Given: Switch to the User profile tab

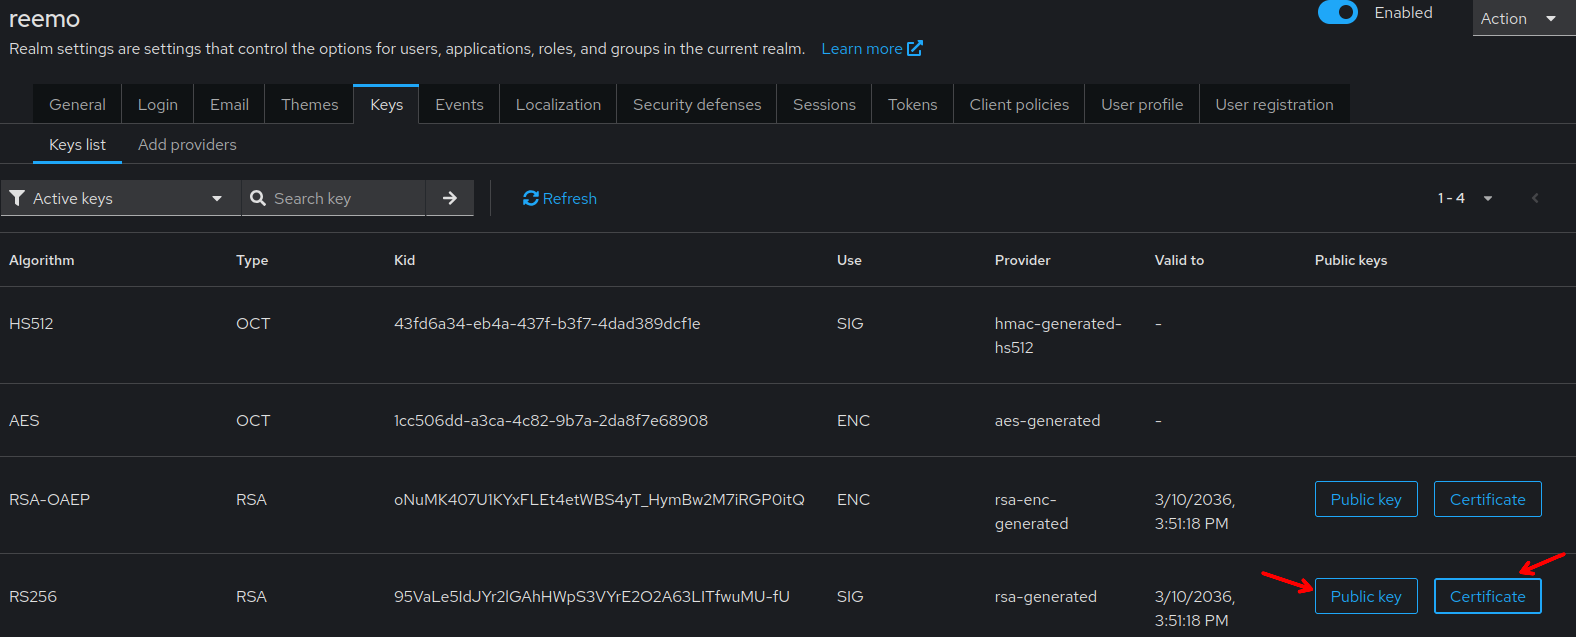Looking at the screenshot, I should click(1142, 104).
